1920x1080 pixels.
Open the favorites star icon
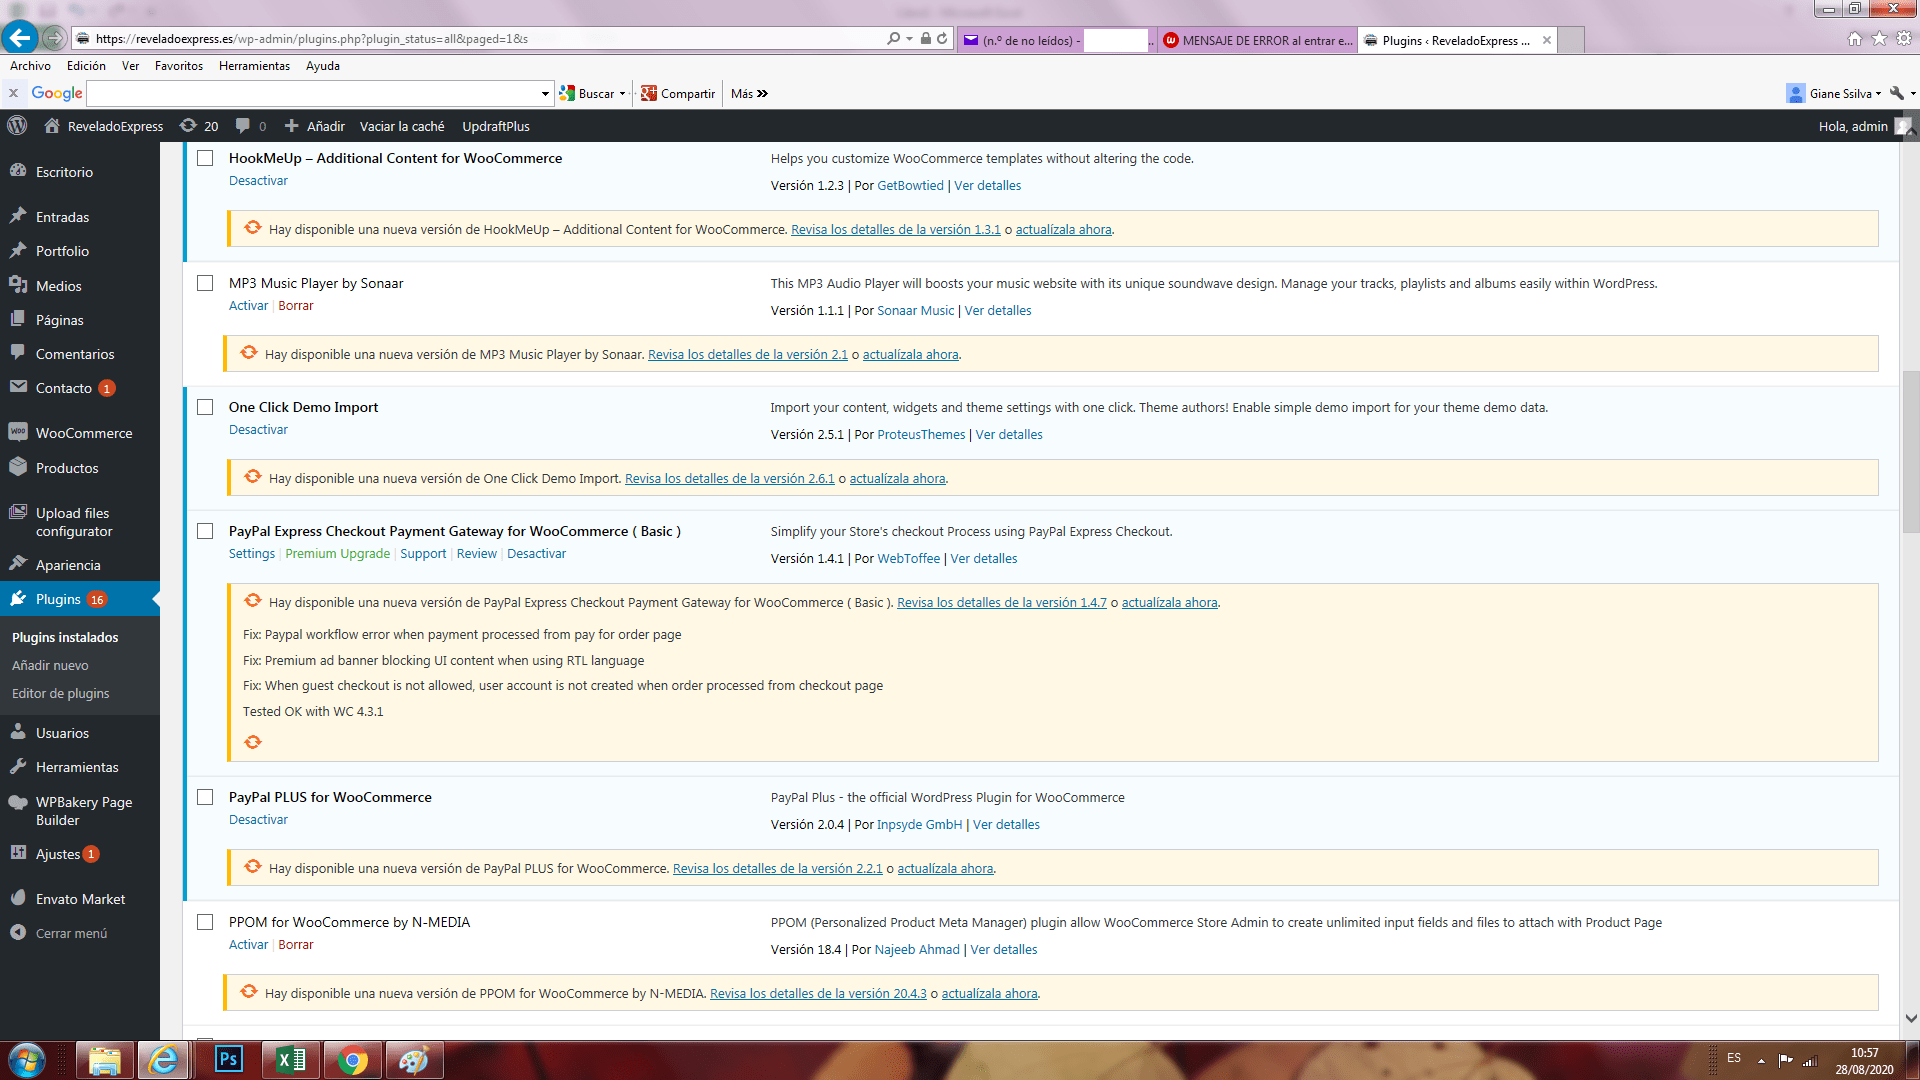pyautogui.click(x=1880, y=39)
